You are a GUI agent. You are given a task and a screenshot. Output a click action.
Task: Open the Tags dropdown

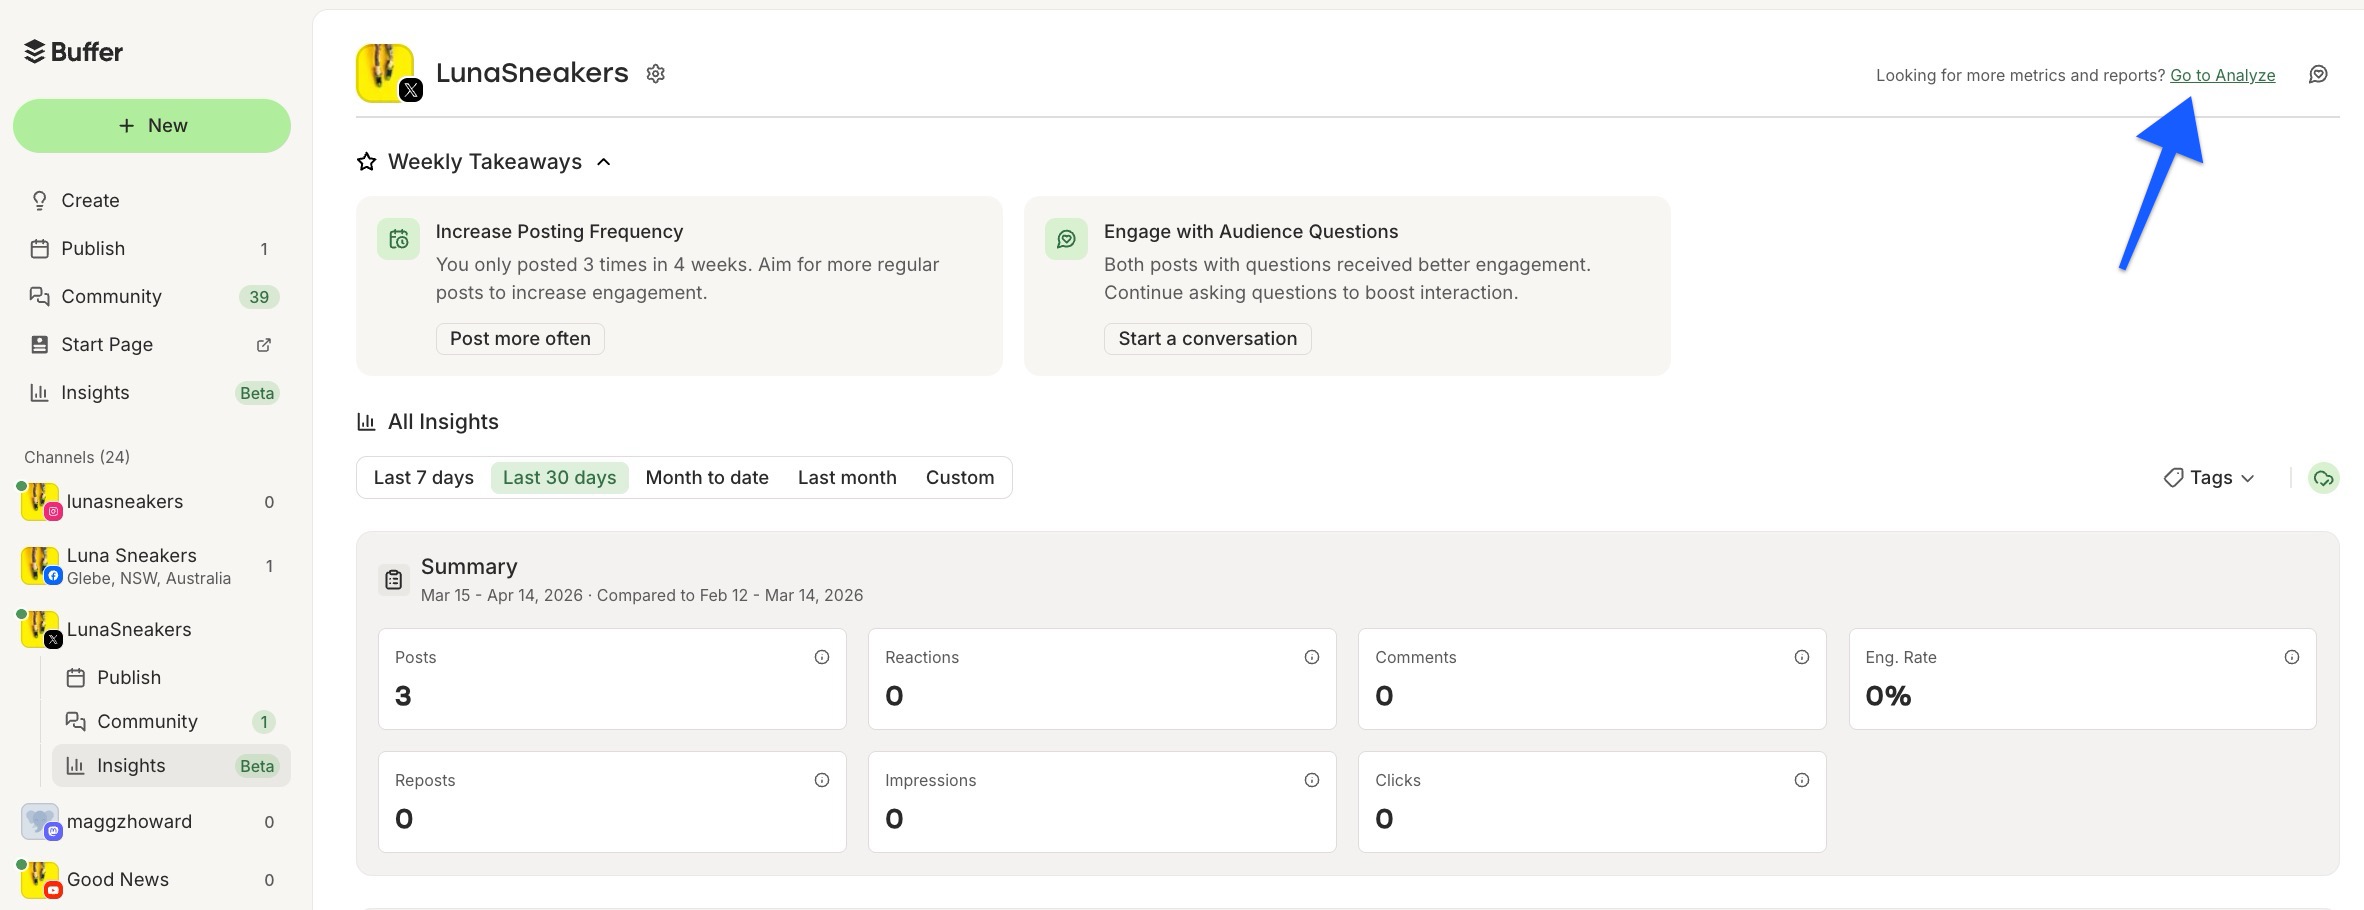tap(2206, 477)
